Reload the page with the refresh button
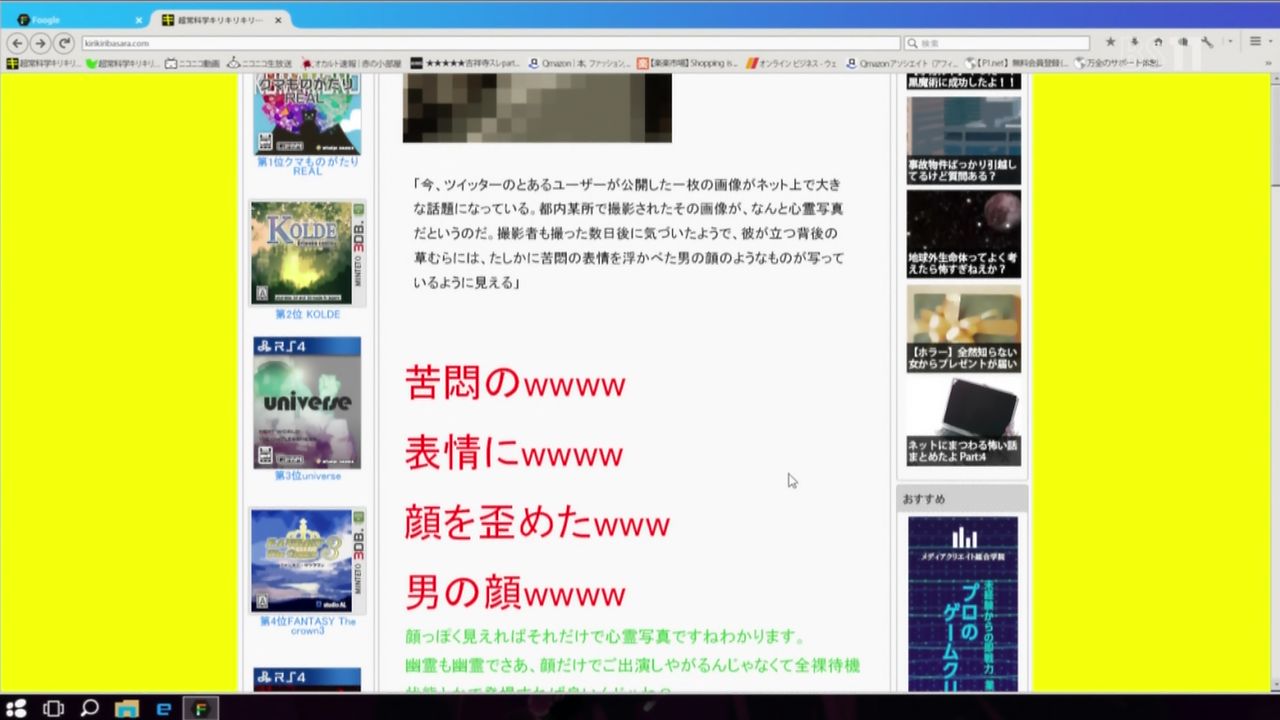 pos(64,43)
